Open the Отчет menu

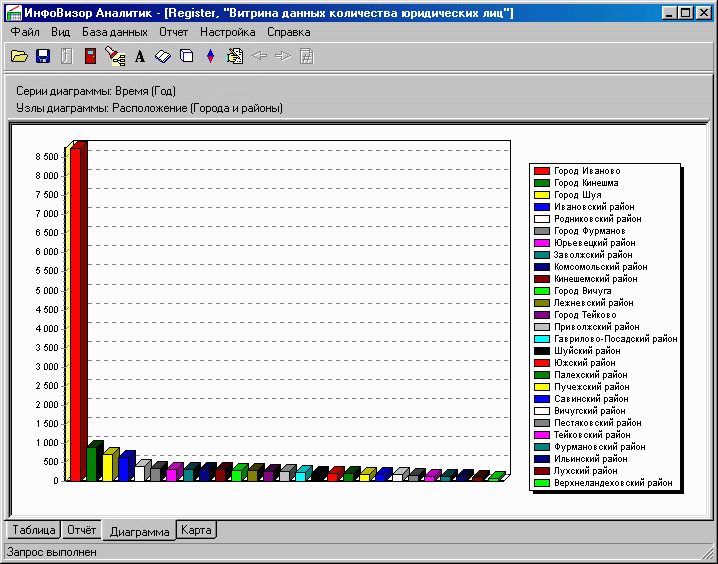[x=174, y=32]
